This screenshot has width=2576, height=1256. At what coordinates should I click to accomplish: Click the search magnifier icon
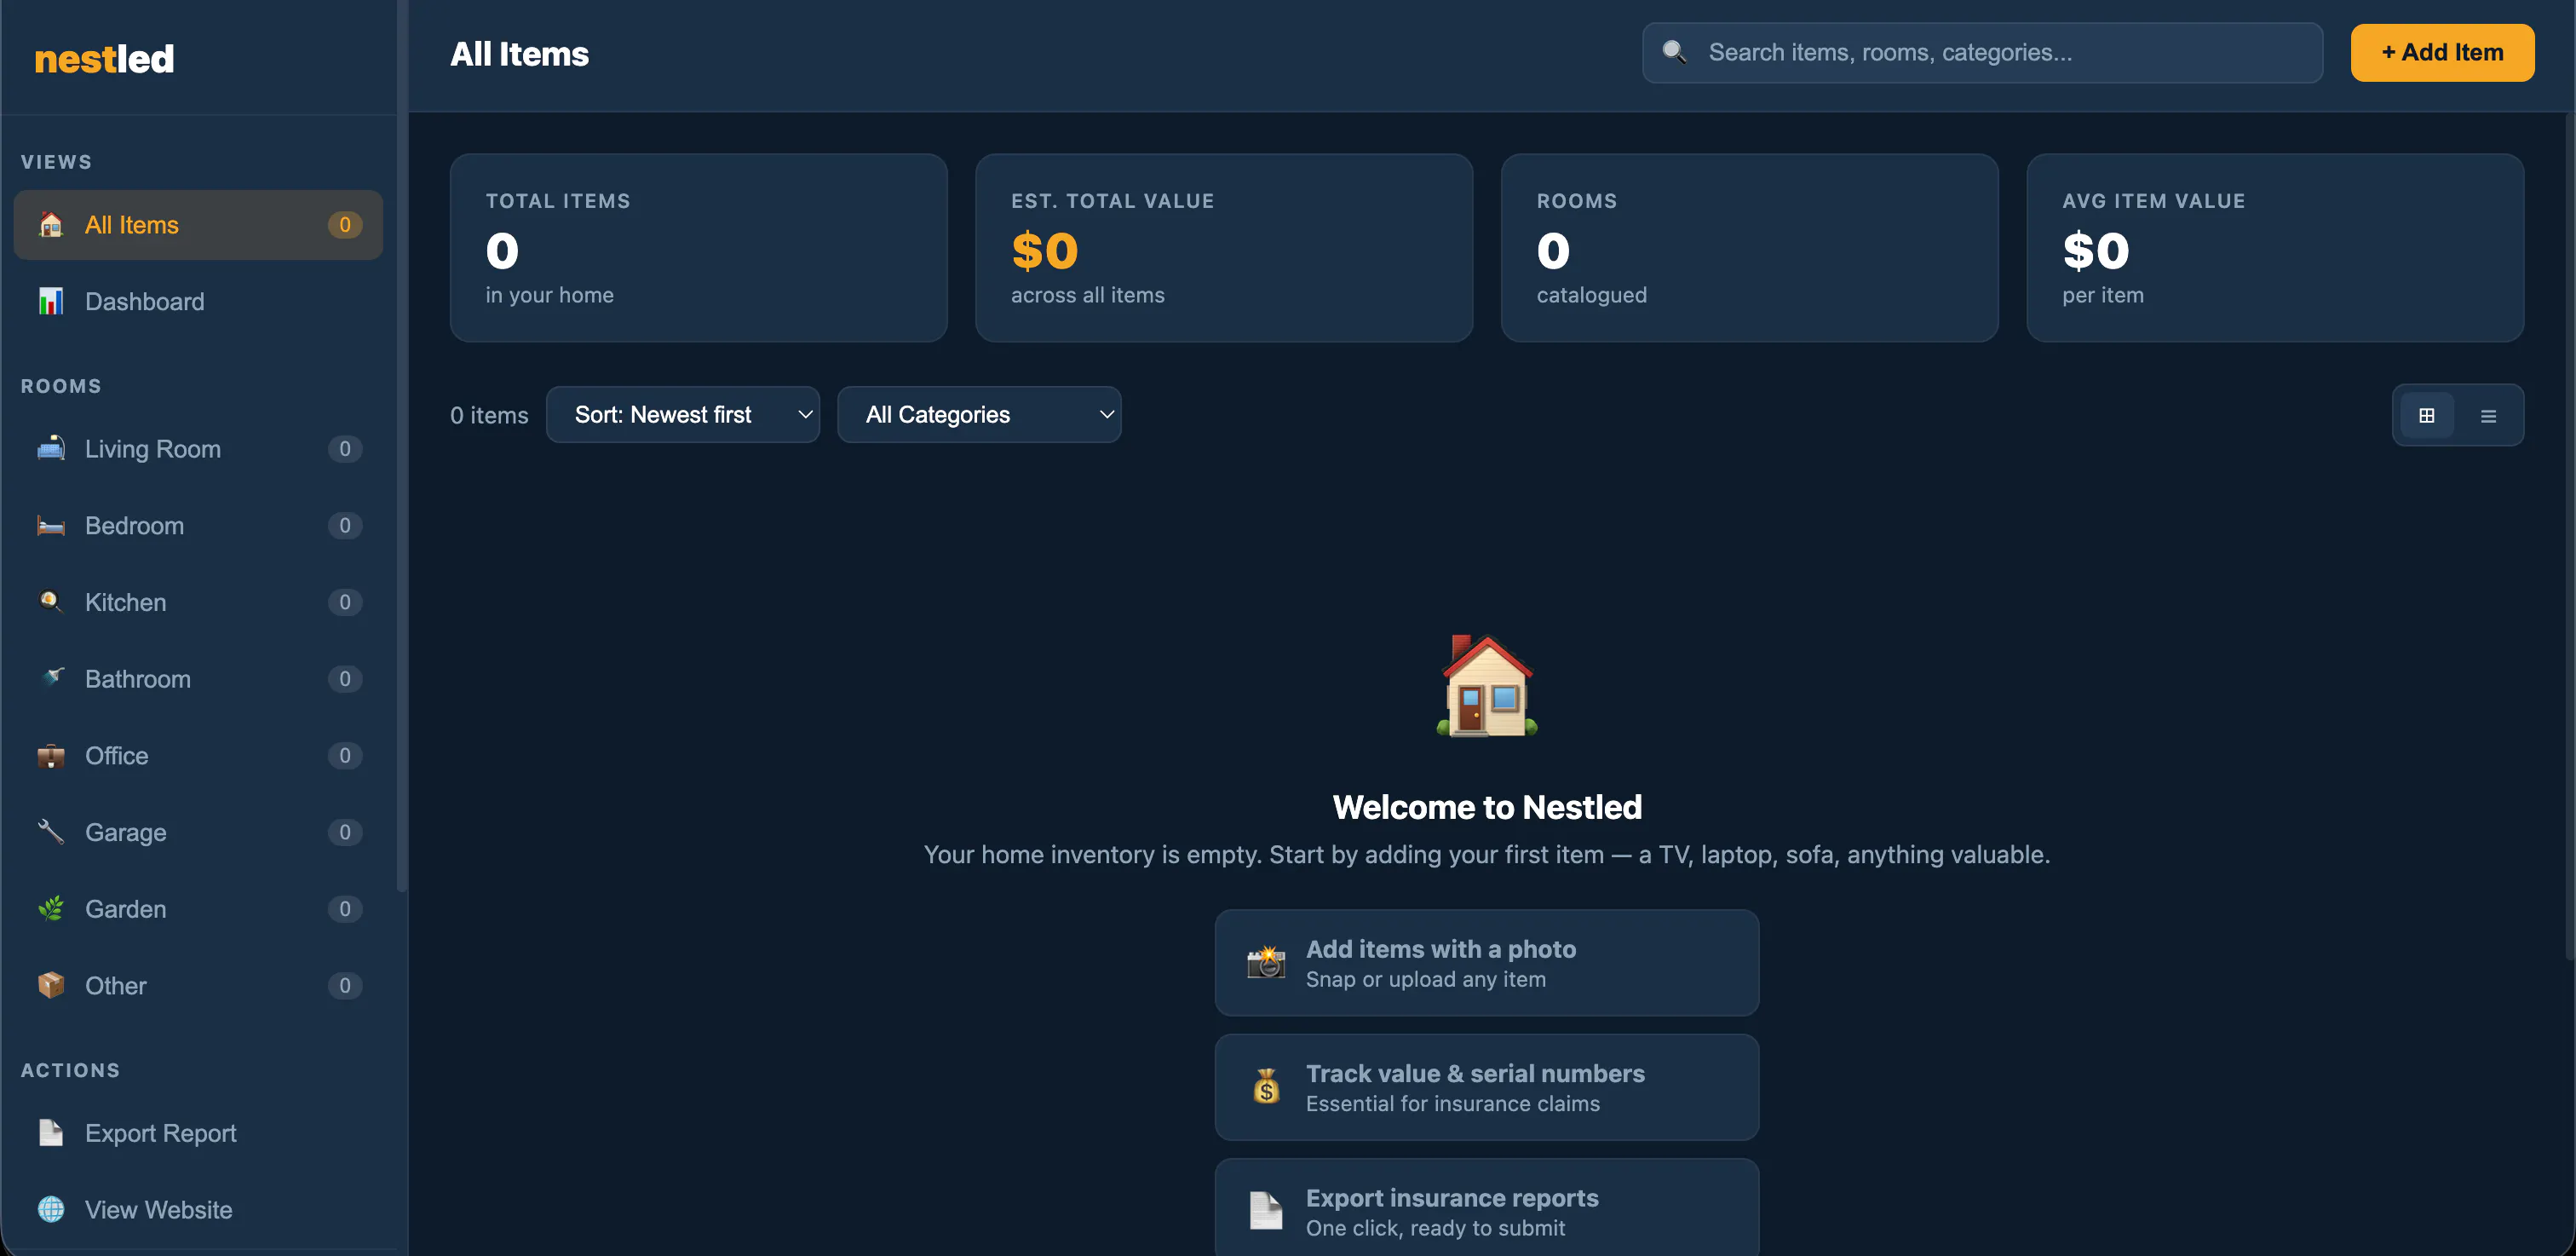click(1674, 52)
